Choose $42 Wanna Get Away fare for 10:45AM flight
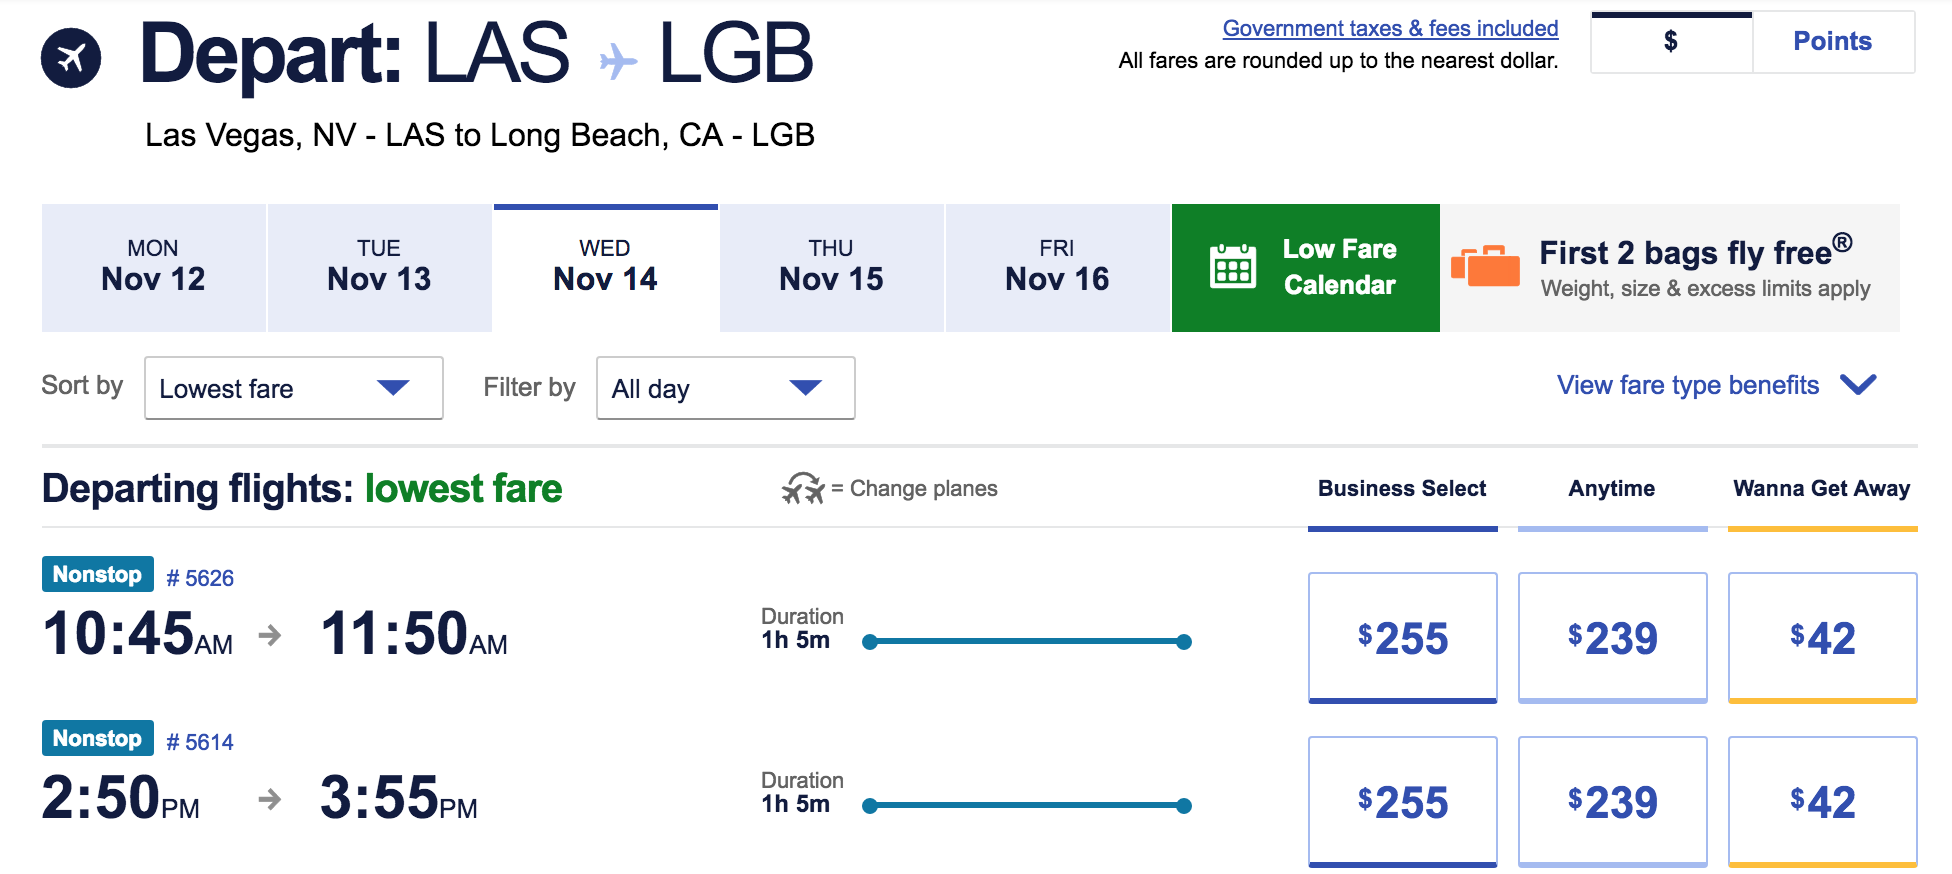This screenshot has width=1952, height=874. (1823, 638)
